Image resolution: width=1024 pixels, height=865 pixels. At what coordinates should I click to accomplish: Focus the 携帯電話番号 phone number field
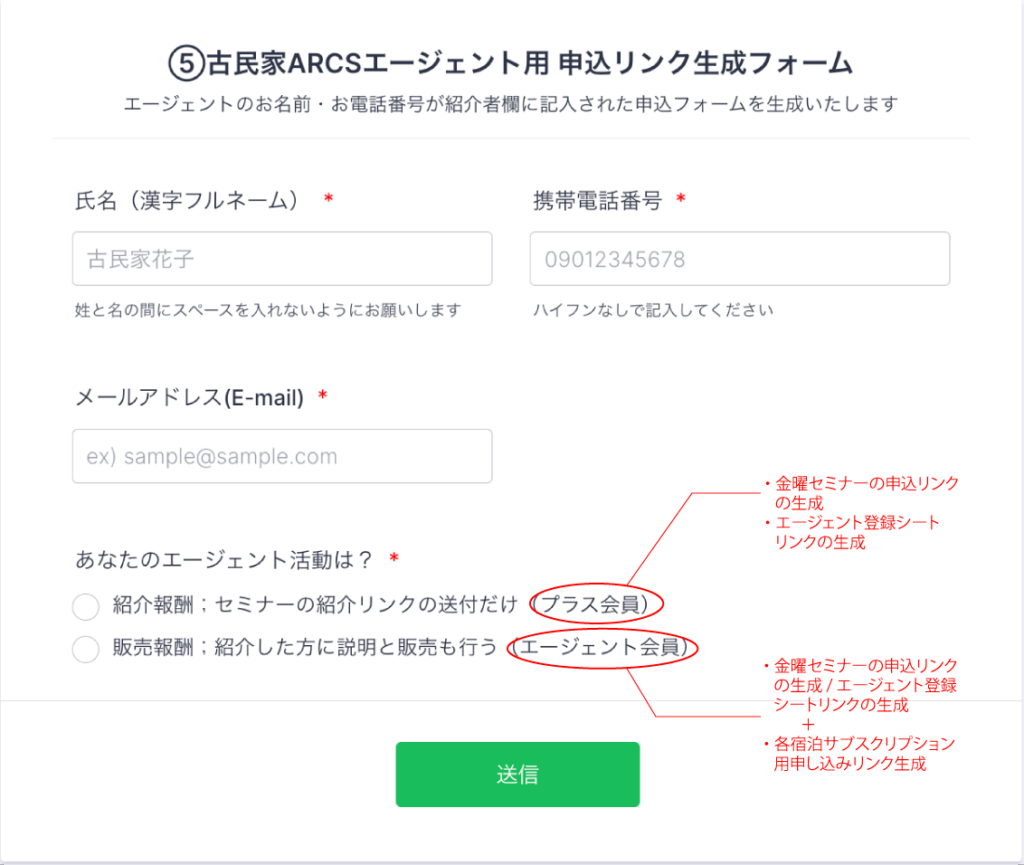[x=739, y=259]
